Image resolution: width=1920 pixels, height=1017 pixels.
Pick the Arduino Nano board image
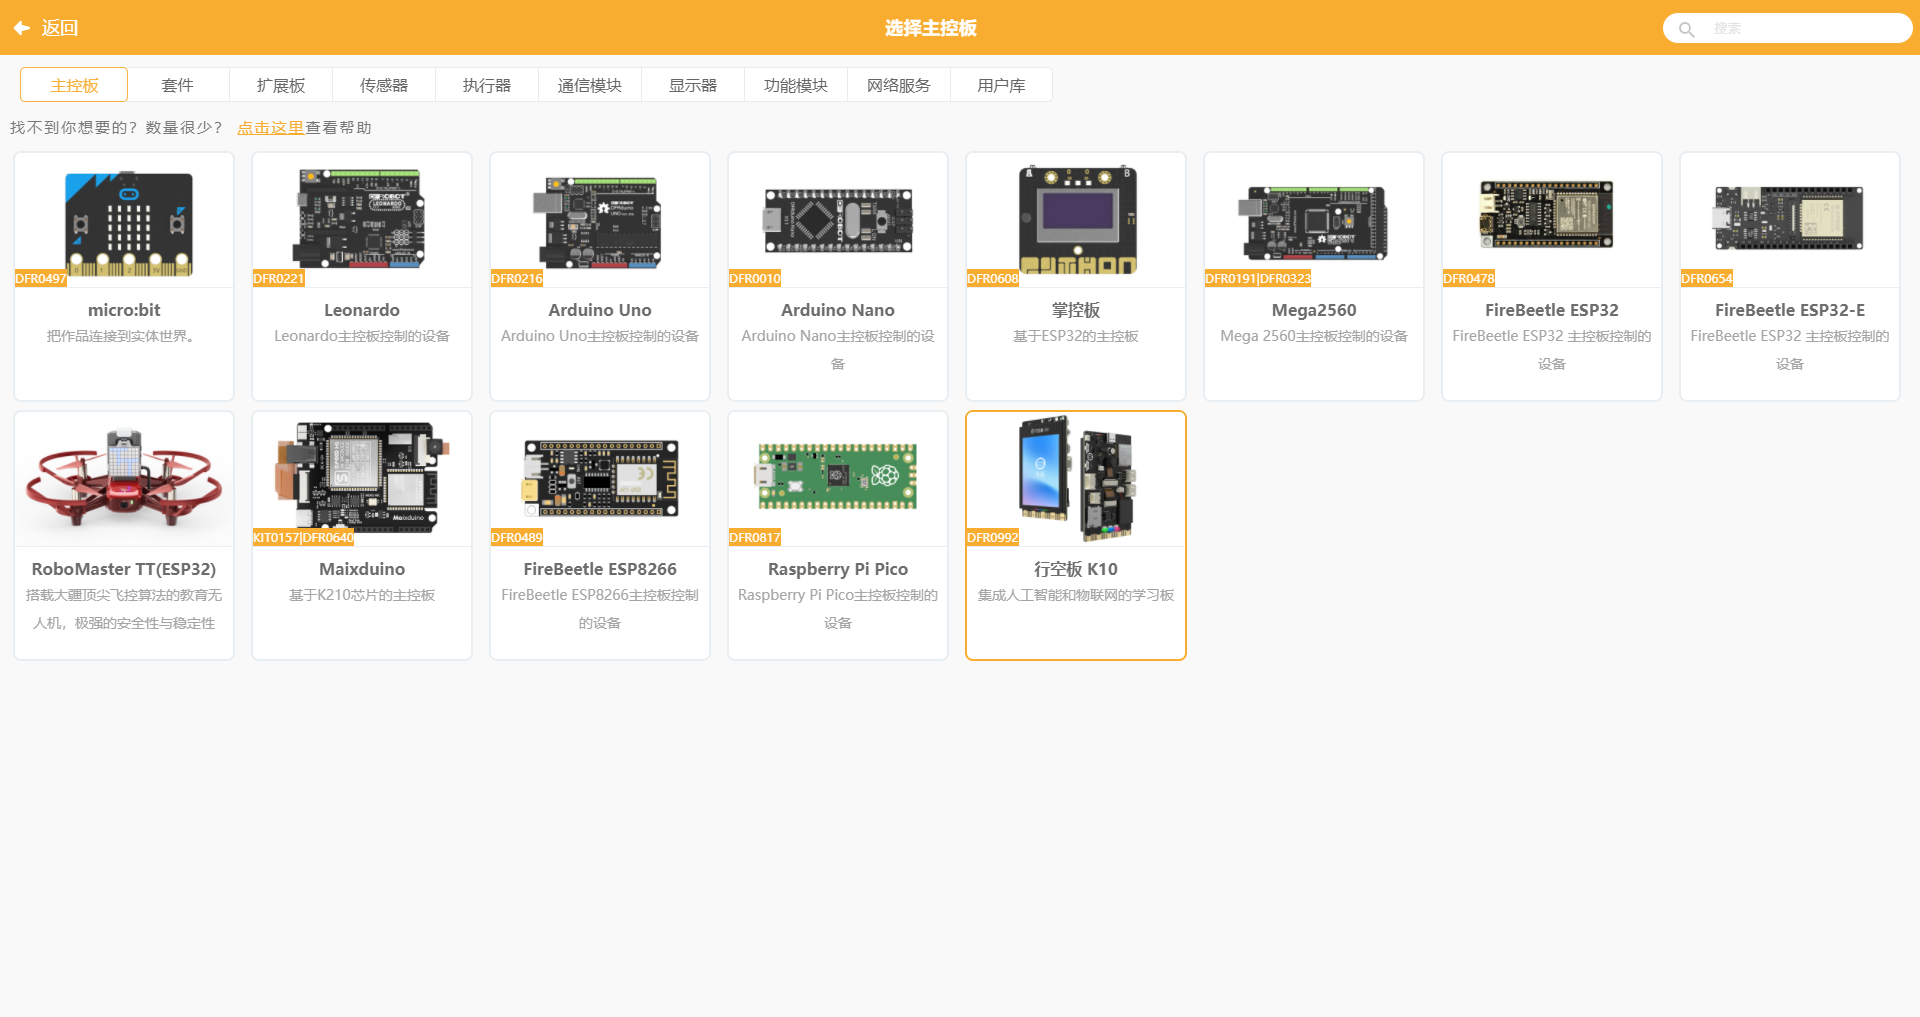point(838,220)
